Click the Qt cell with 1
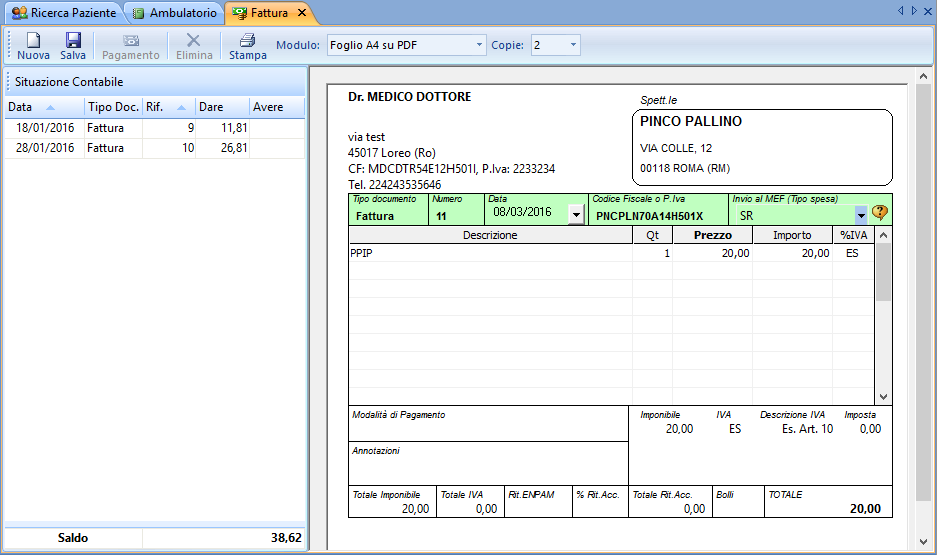The height and width of the screenshot is (555, 937). [653, 253]
